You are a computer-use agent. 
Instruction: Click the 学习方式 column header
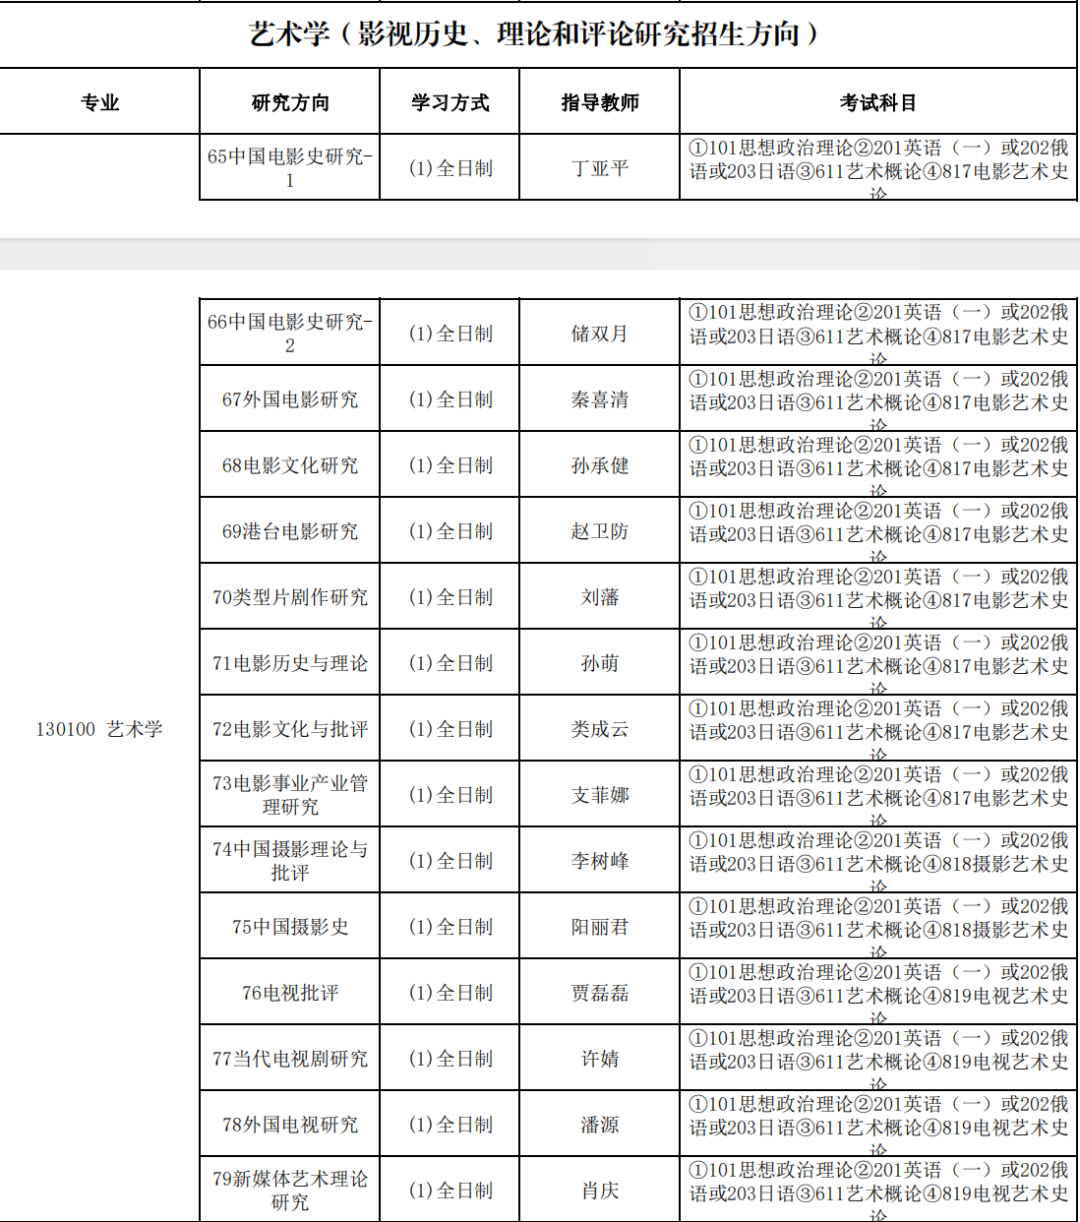[450, 102]
